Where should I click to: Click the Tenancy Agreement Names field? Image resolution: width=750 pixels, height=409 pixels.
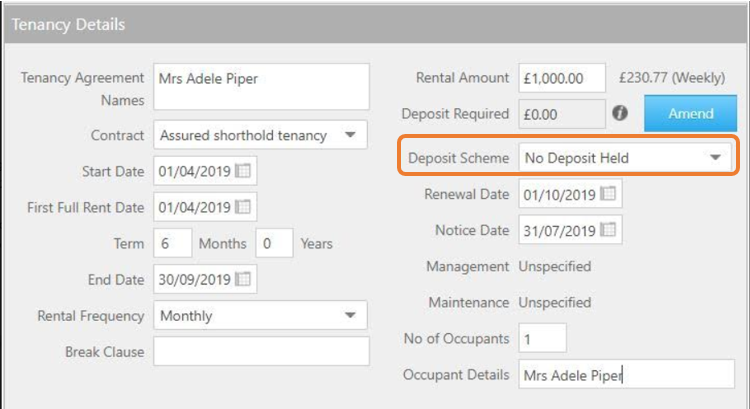(x=260, y=88)
